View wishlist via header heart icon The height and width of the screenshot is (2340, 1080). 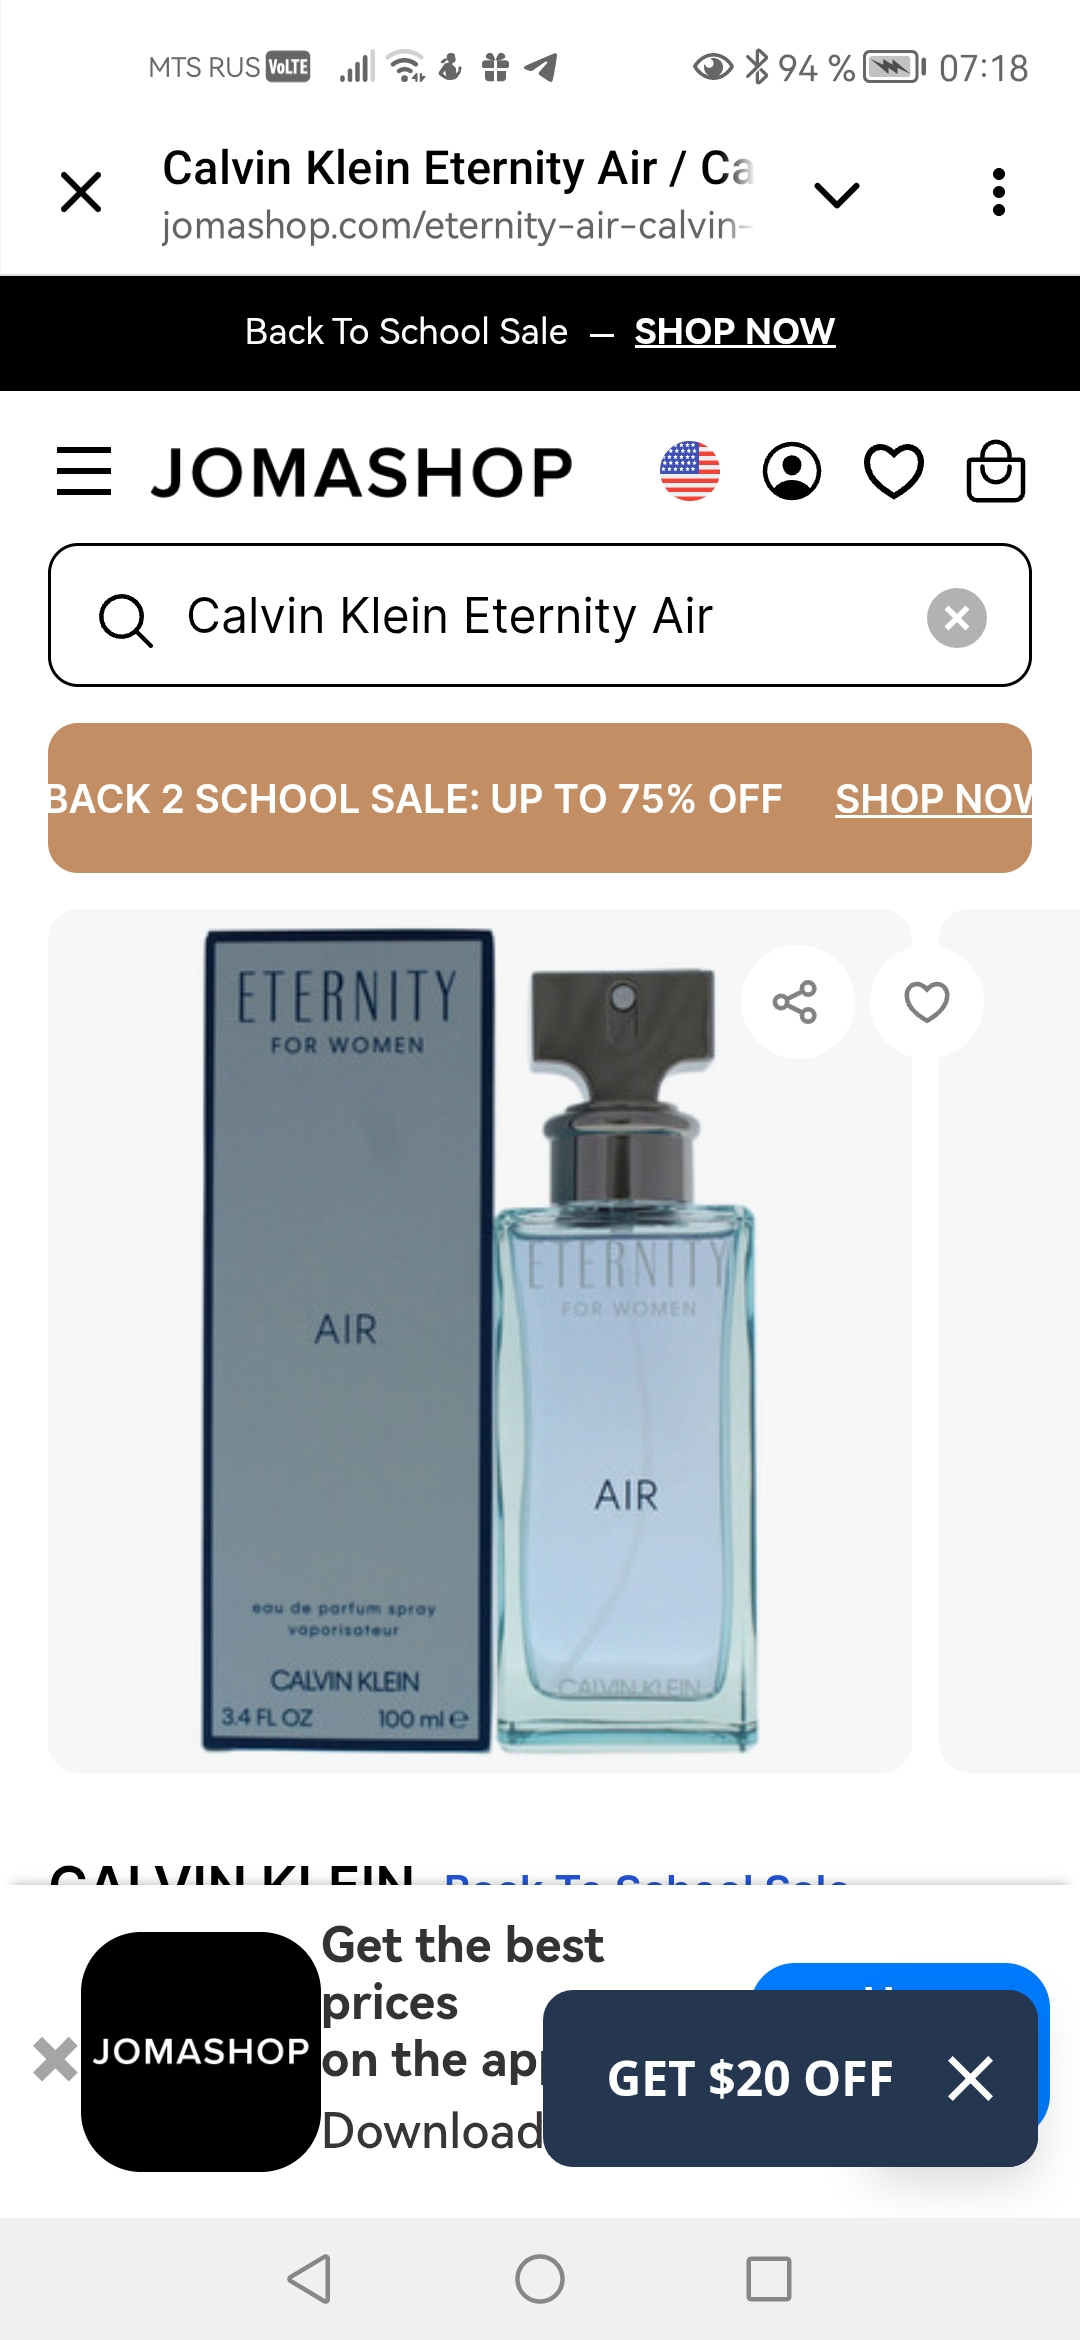pos(893,471)
